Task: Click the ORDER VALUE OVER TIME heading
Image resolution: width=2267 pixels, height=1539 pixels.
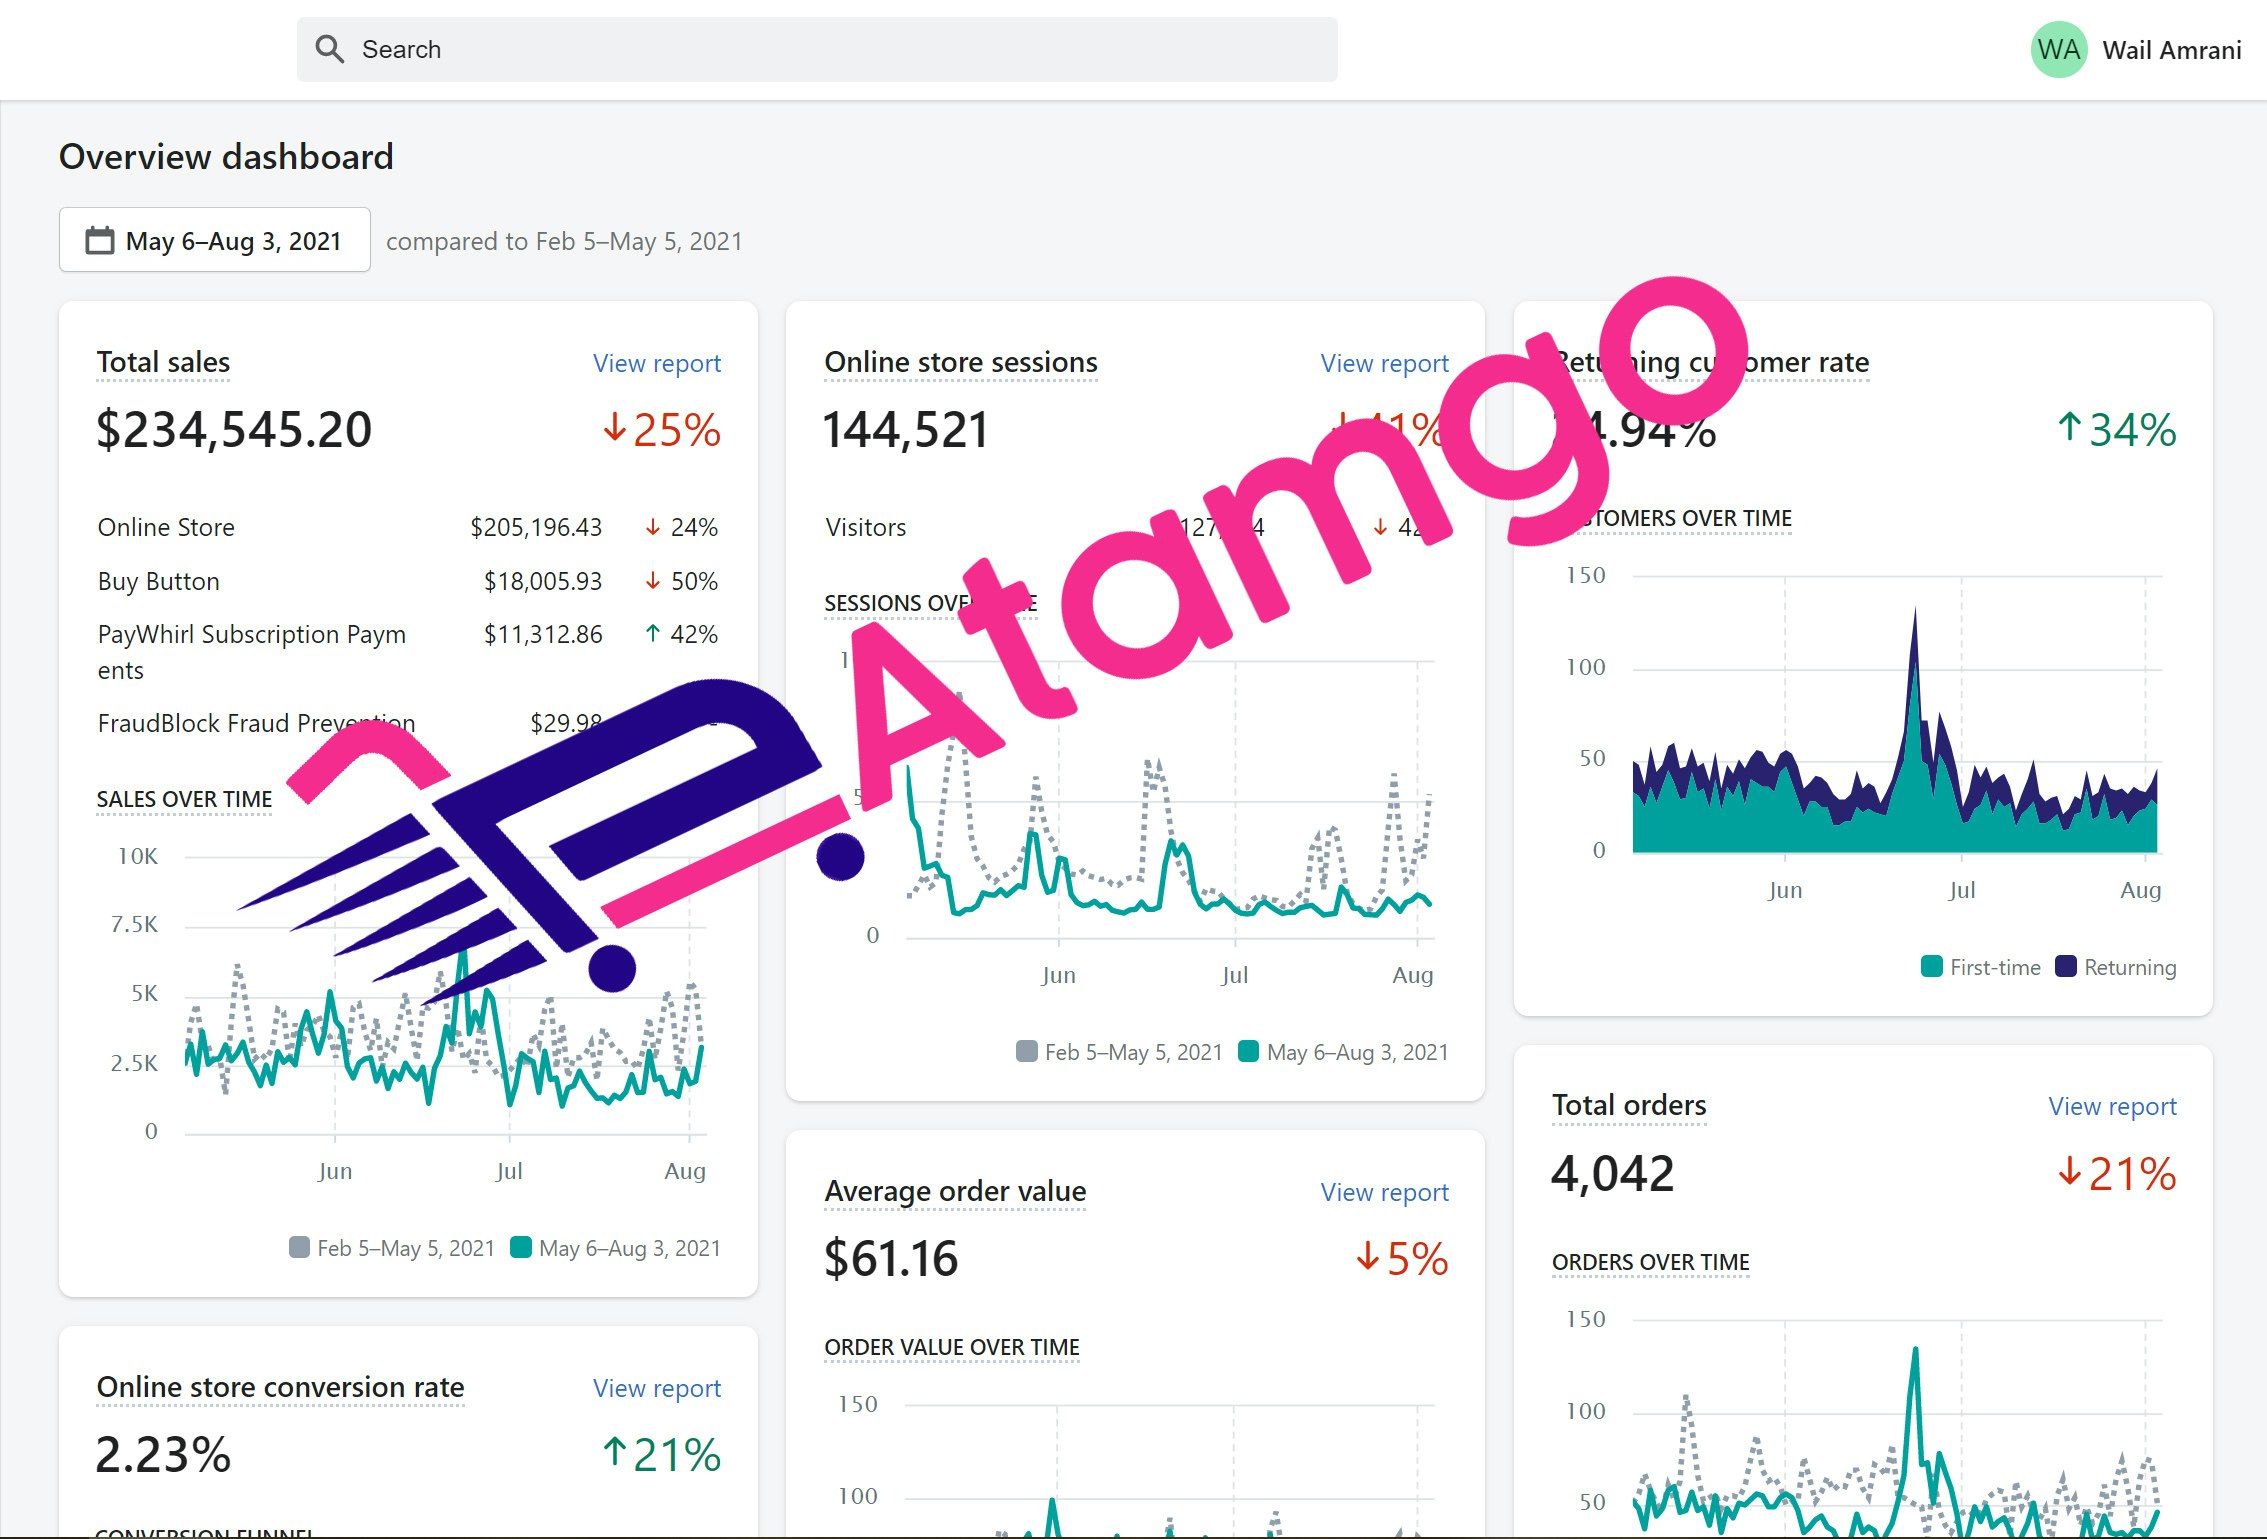Action: (x=952, y=1347)
